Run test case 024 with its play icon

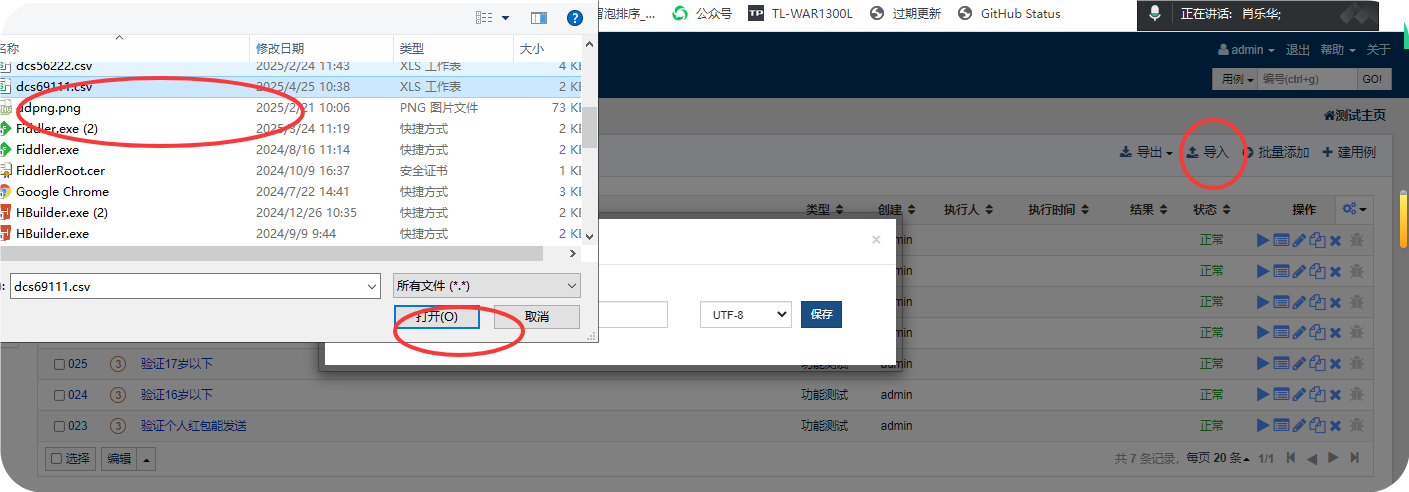pos(1262,395)
